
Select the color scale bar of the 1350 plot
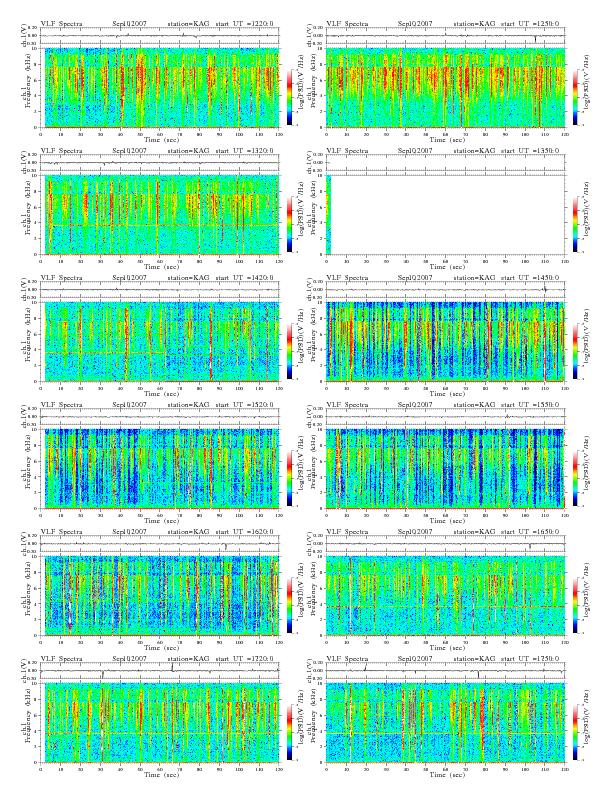576,224
